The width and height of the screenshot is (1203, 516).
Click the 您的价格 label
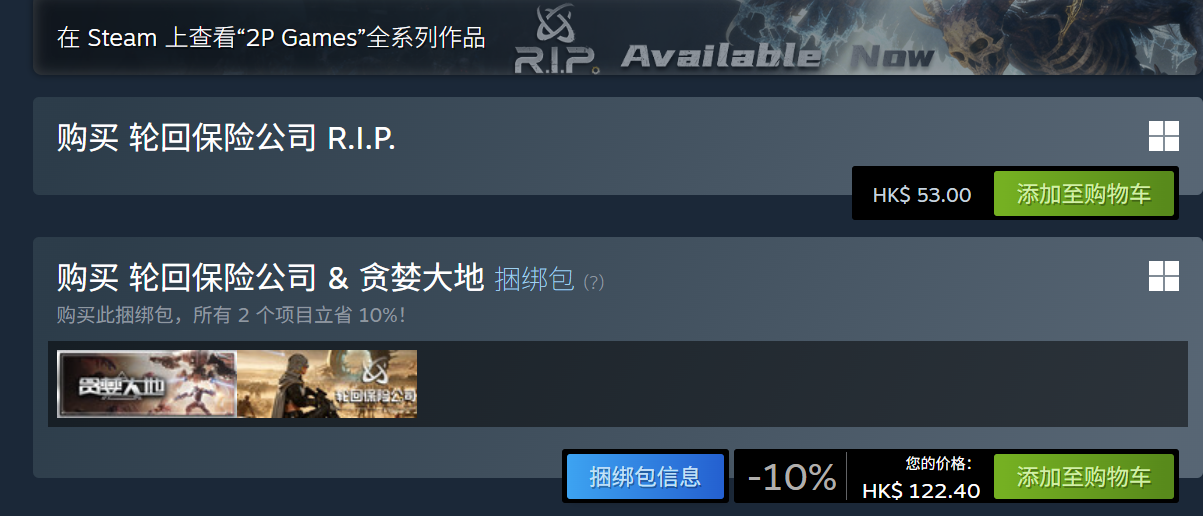tap(939, 463)
